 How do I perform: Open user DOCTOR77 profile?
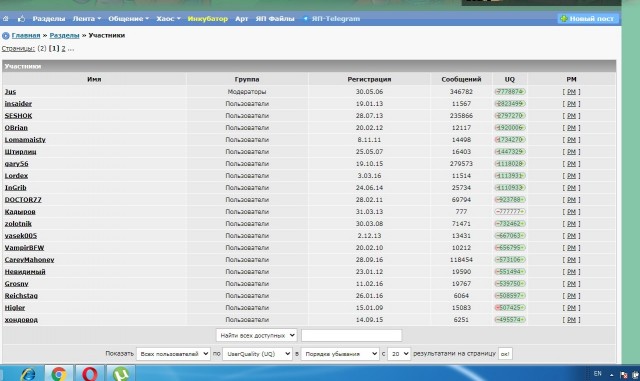(23, 200)
